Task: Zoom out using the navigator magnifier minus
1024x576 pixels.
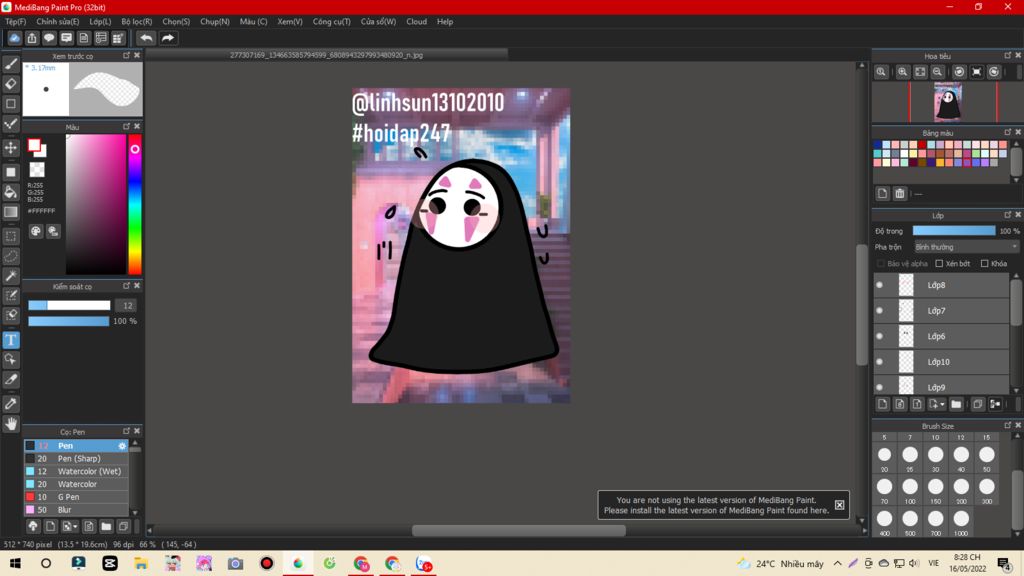Action: pyautogui.click(x=937, y=72)
